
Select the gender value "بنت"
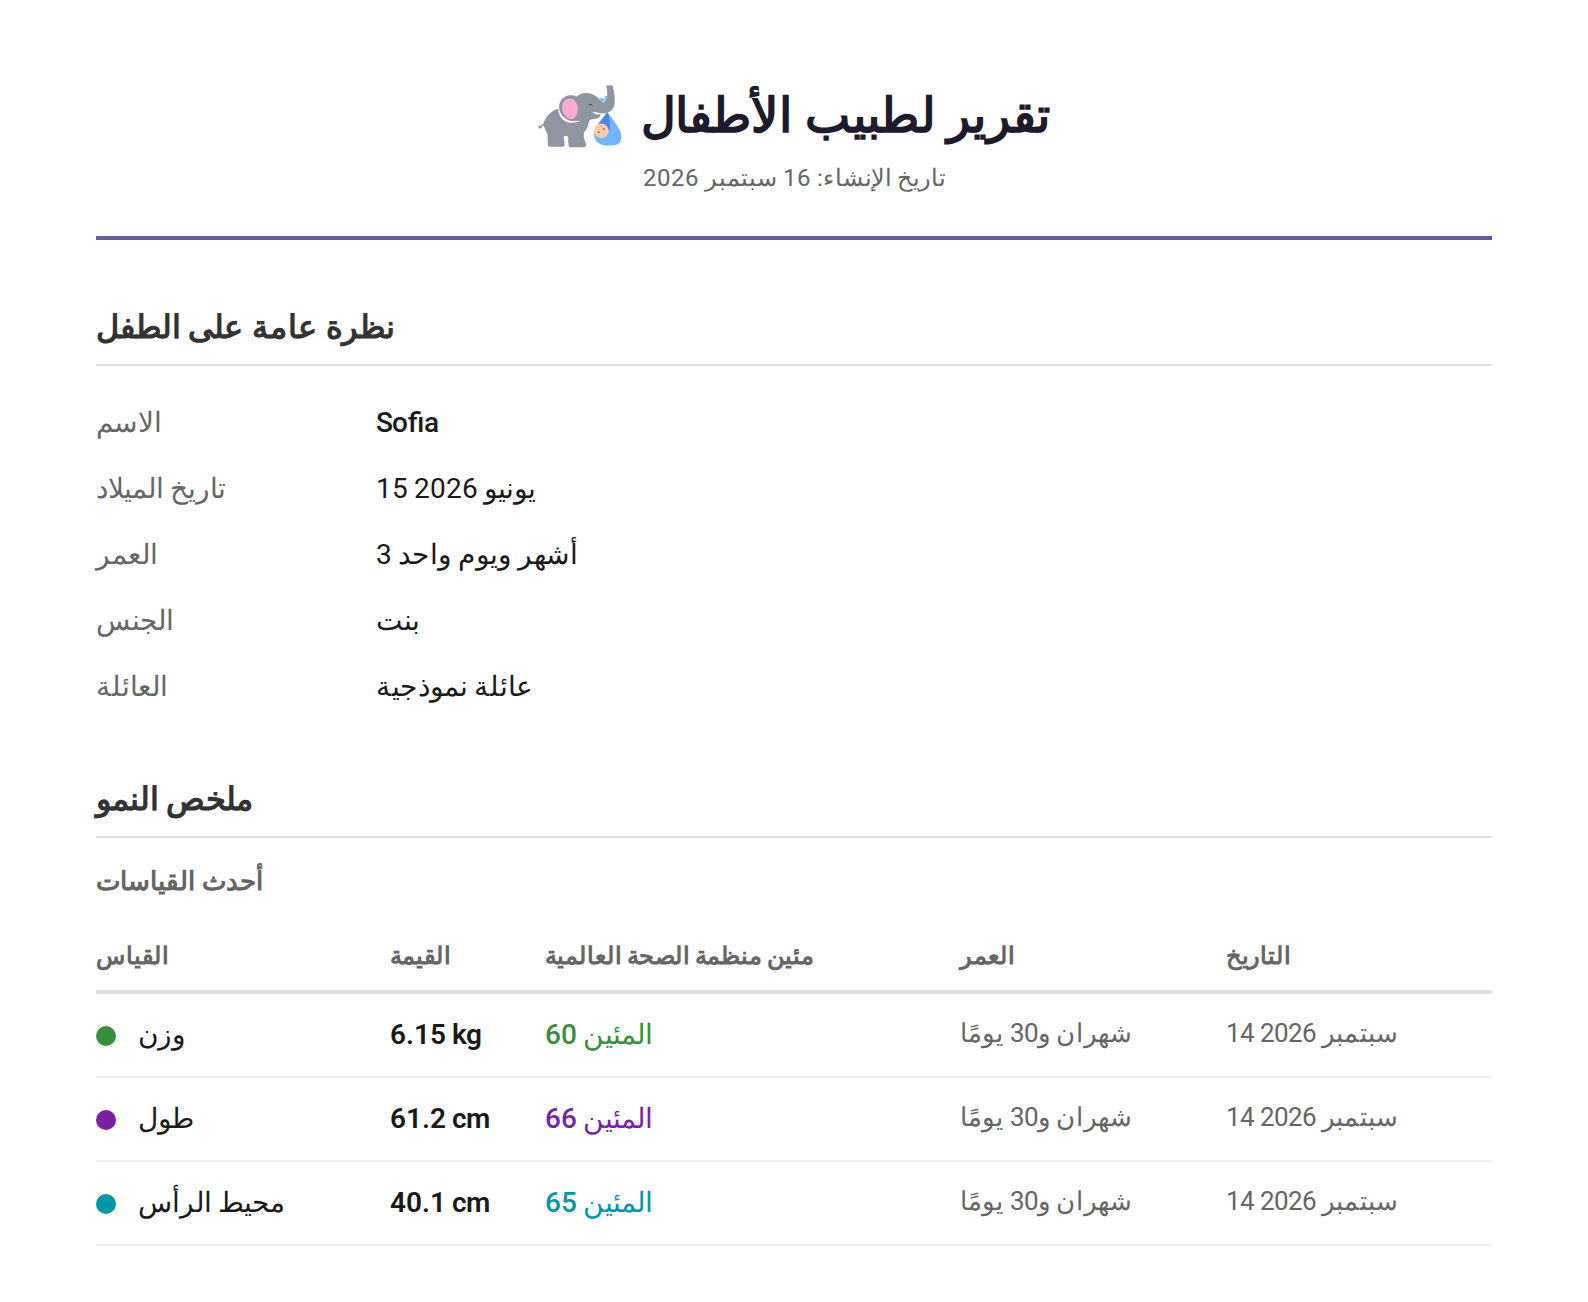pyautogui.click(x=398, y=622)
